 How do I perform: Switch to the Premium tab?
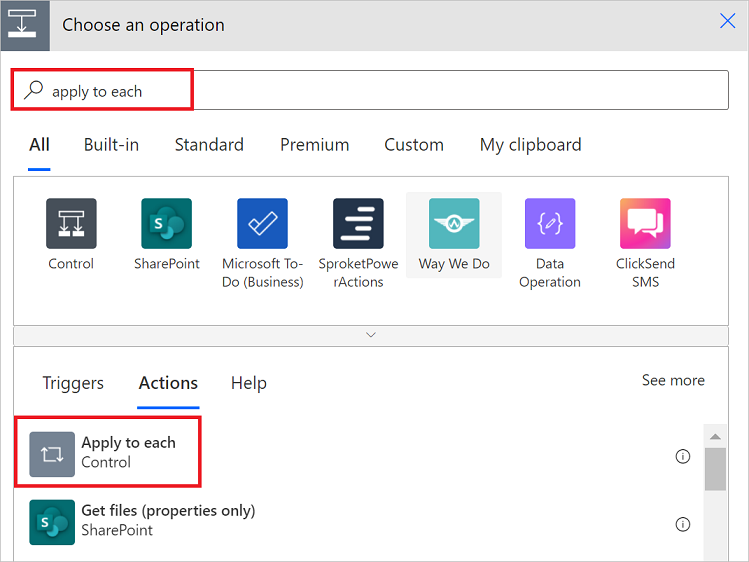click(314, 145)
